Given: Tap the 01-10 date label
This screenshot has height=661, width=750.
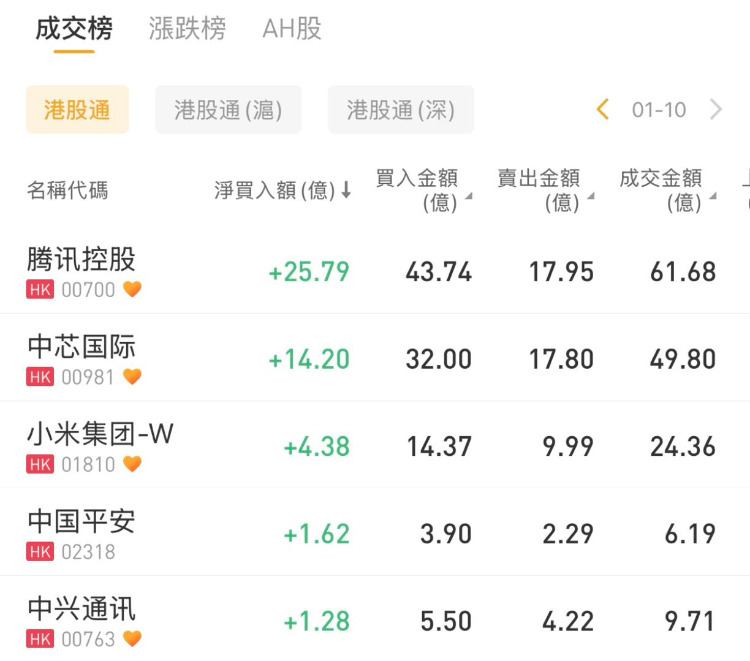Looking at the screenshot, I should click(659, 110).
